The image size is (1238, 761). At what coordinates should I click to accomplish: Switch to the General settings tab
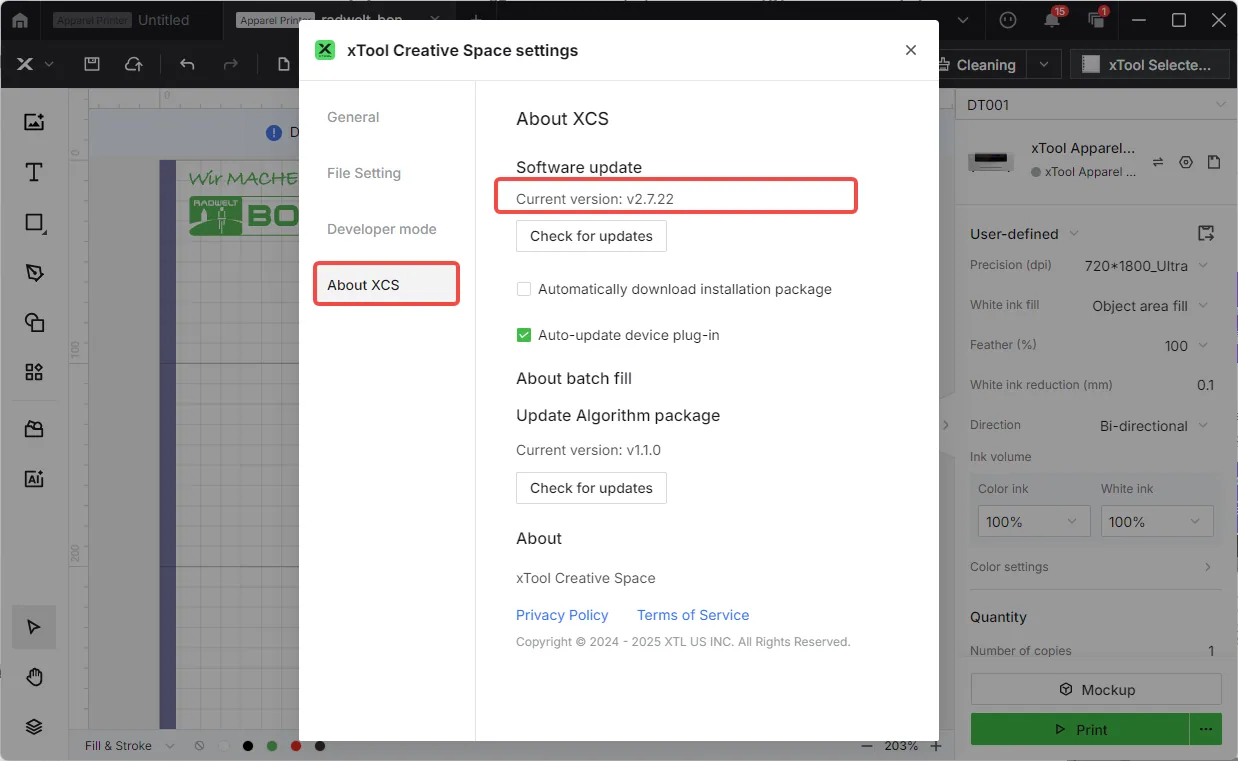click(x=353, y=117)
